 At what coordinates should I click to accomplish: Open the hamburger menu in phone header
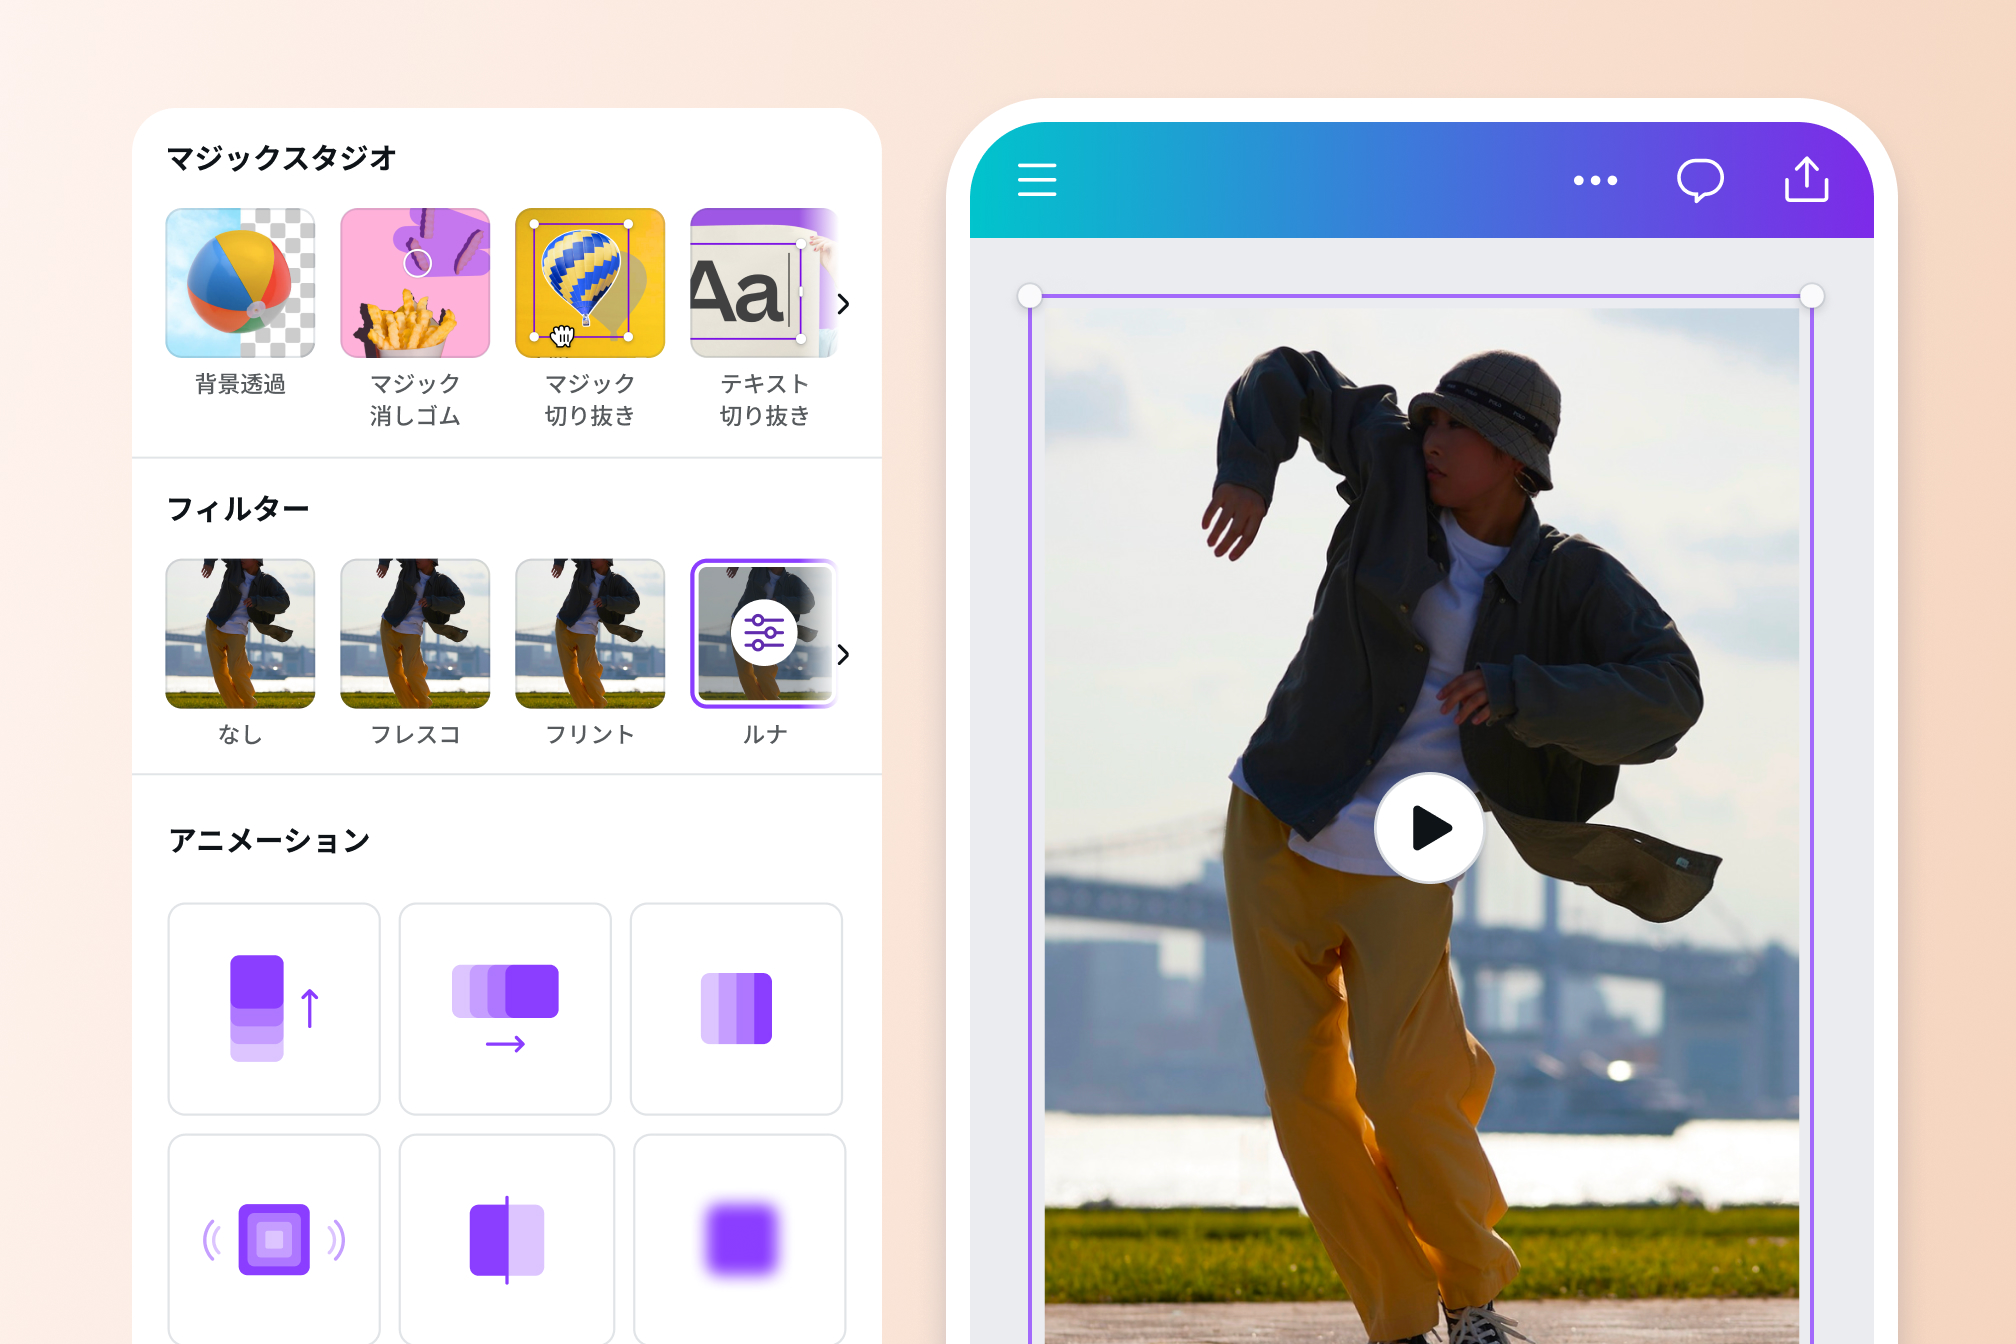click(x=1037, y=180)
